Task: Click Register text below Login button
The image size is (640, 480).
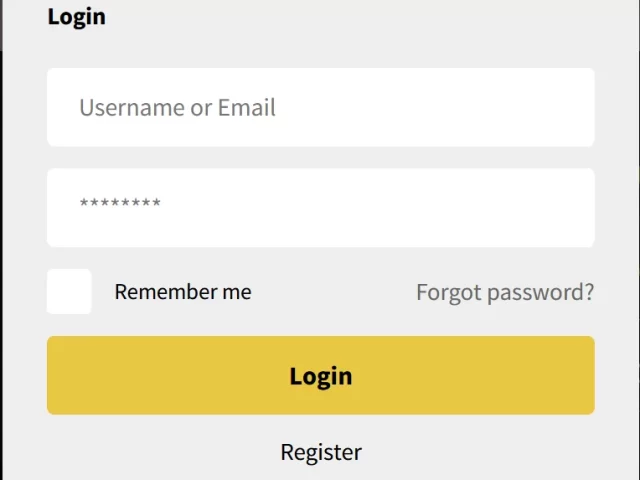Action: [320, 452]
